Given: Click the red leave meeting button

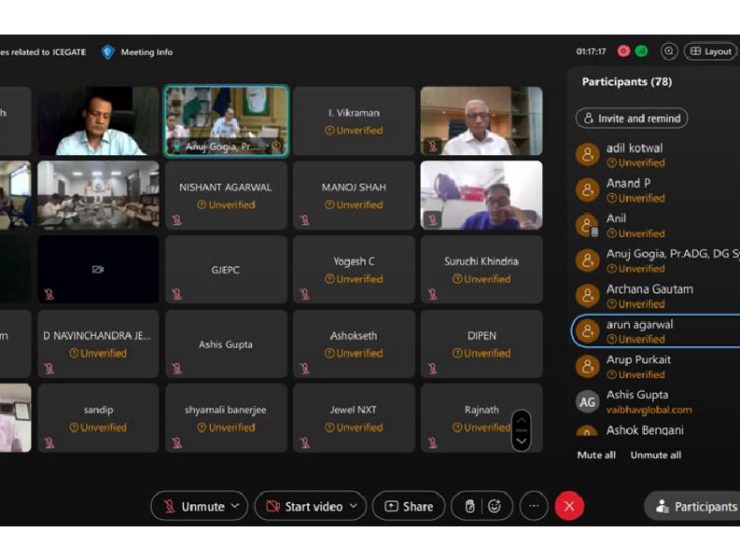Looking at the screenshot, I should (x=569, y=506).
